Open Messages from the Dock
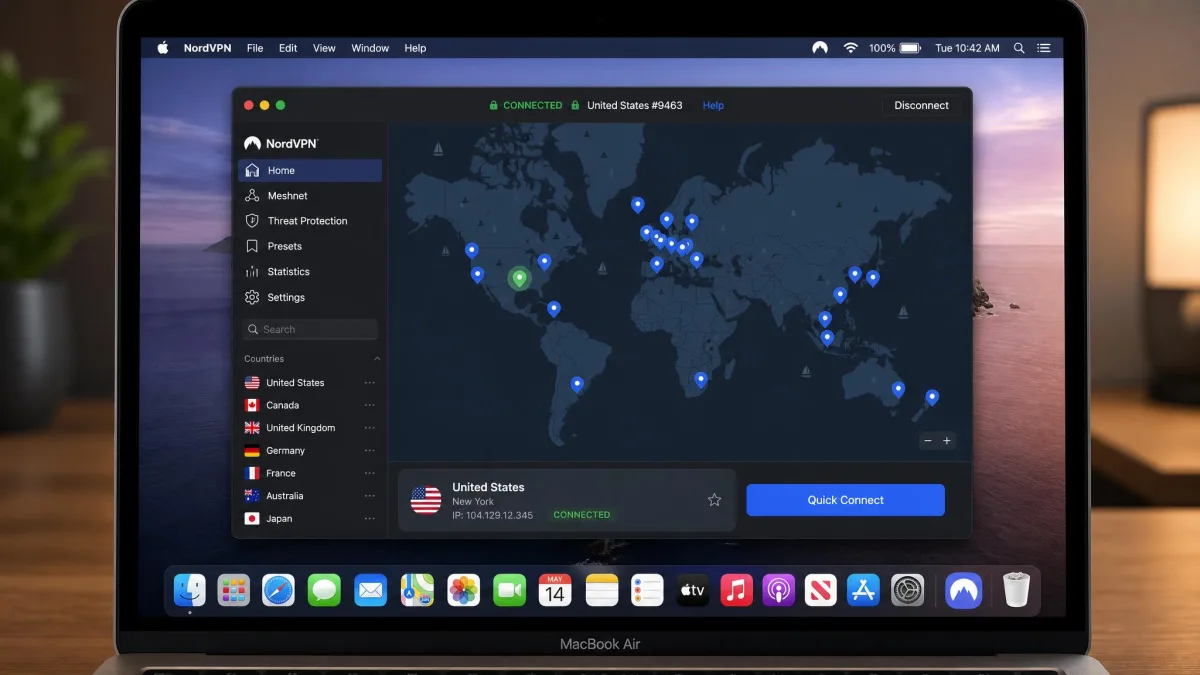1200x675 pixels. coord(324,590)
